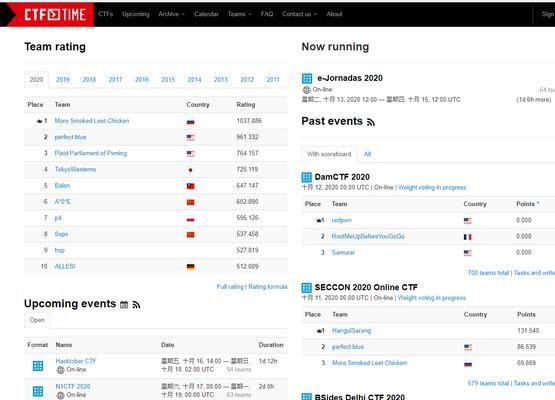The image size is (555, 400).
Task: Click the German flag in ALLES! row
Action: [x=190, y=267]
